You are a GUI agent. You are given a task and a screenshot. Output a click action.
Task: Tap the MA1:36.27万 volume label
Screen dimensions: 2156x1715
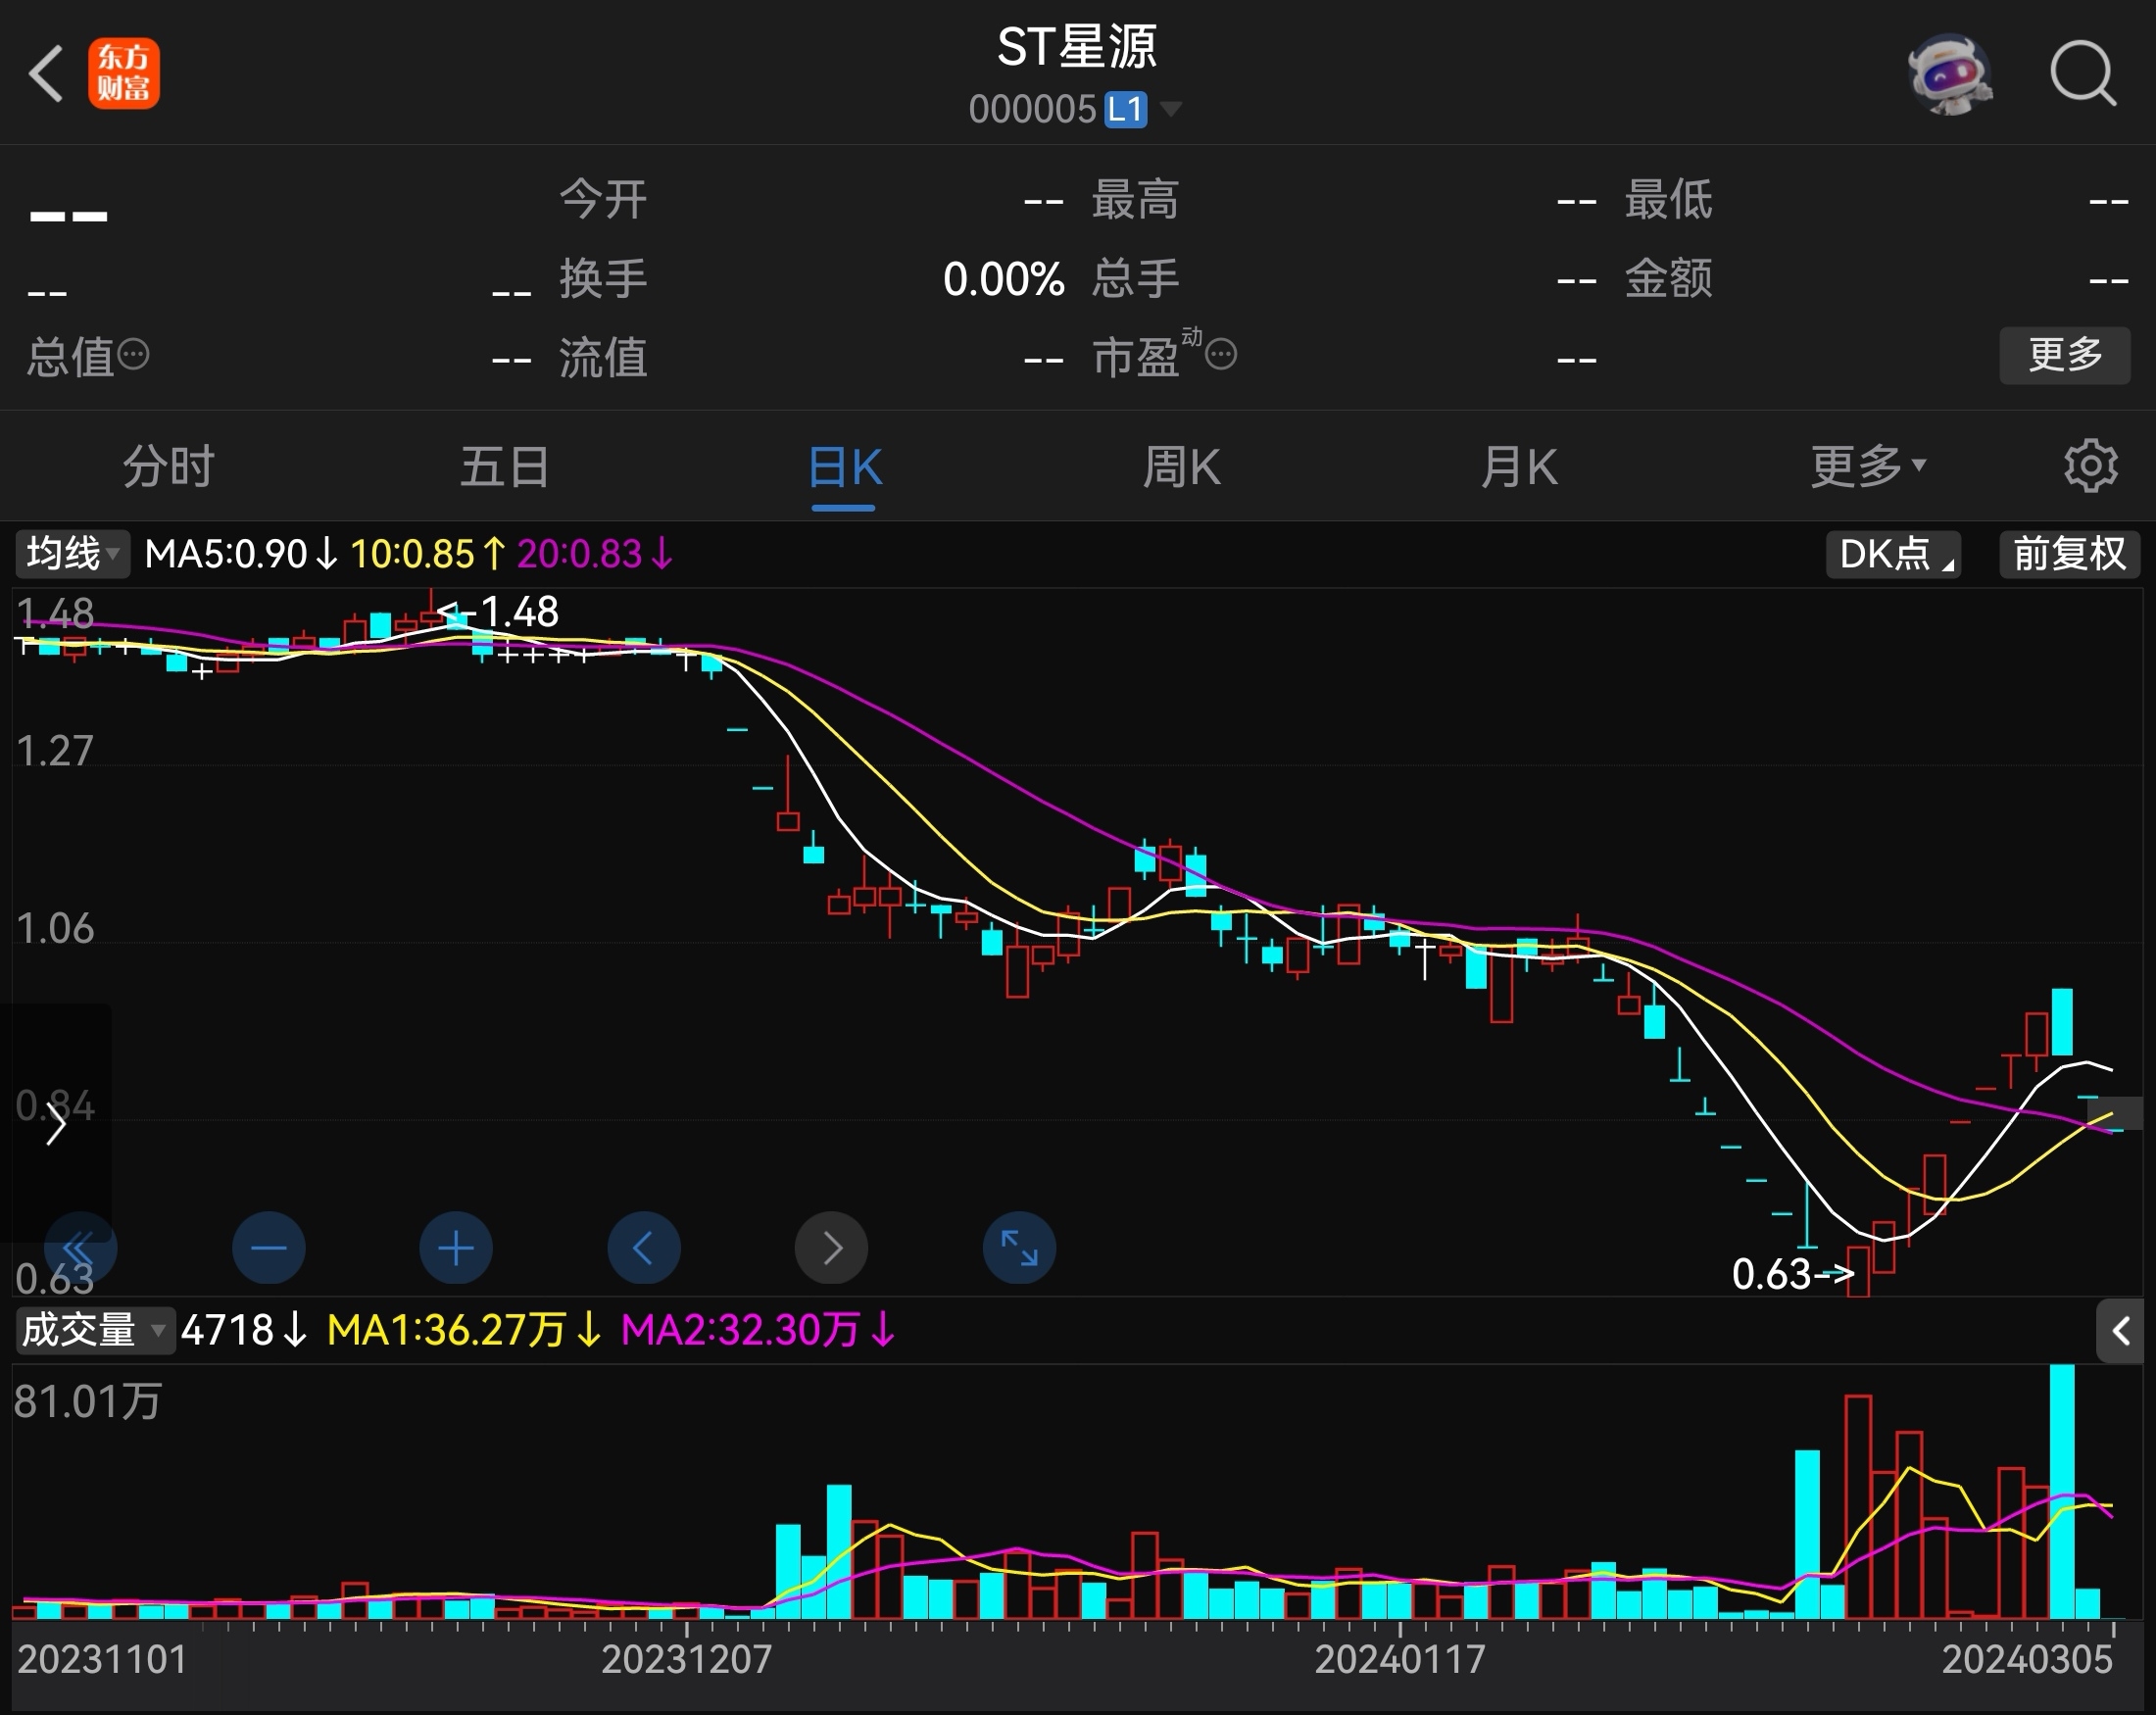[x=464, y=1331]
